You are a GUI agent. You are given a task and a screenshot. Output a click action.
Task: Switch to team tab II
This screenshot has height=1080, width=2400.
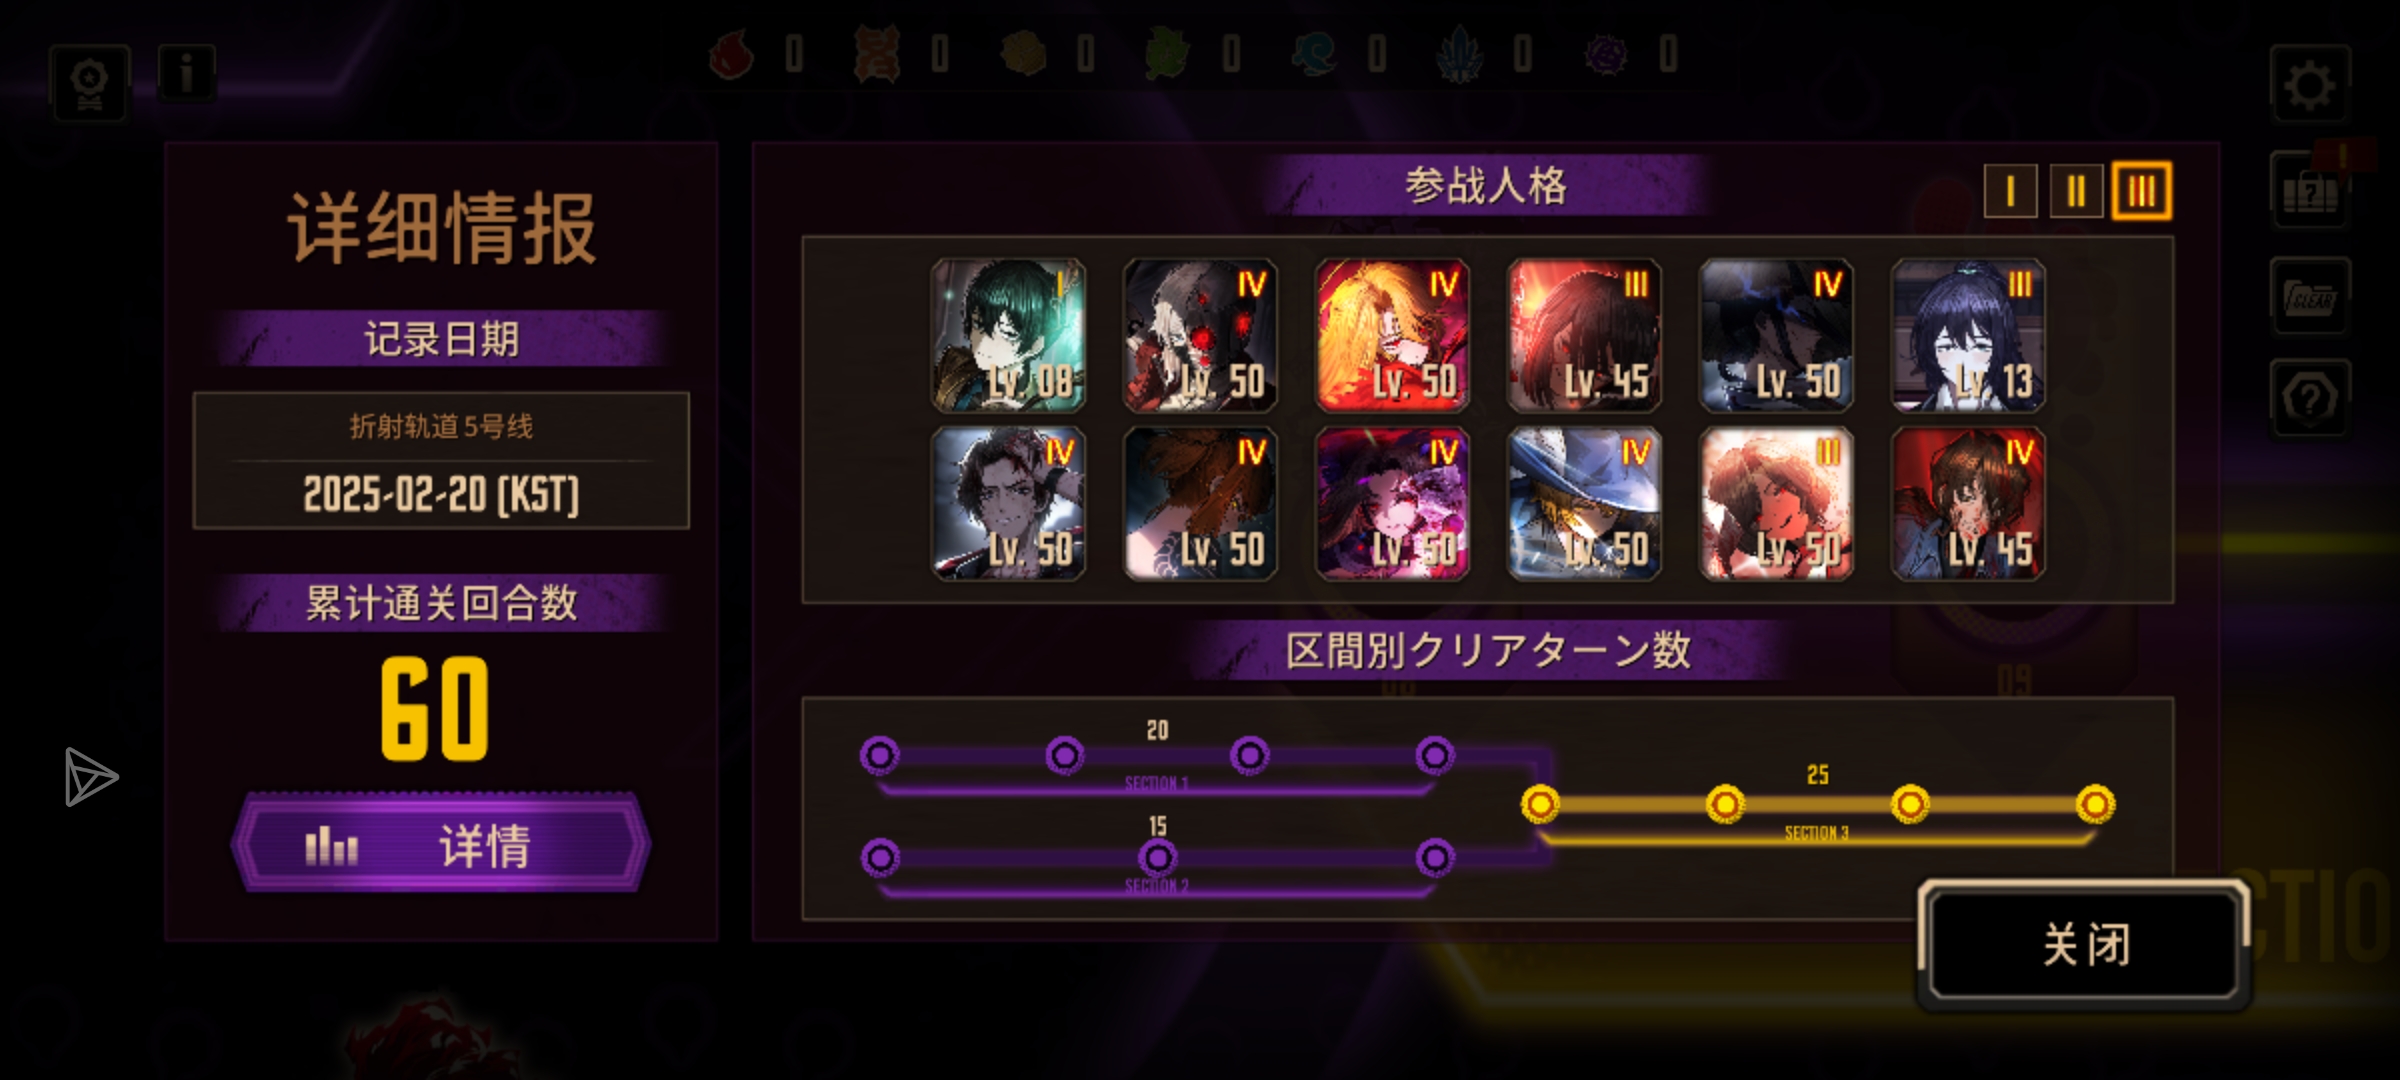[x=2076, y=191]
